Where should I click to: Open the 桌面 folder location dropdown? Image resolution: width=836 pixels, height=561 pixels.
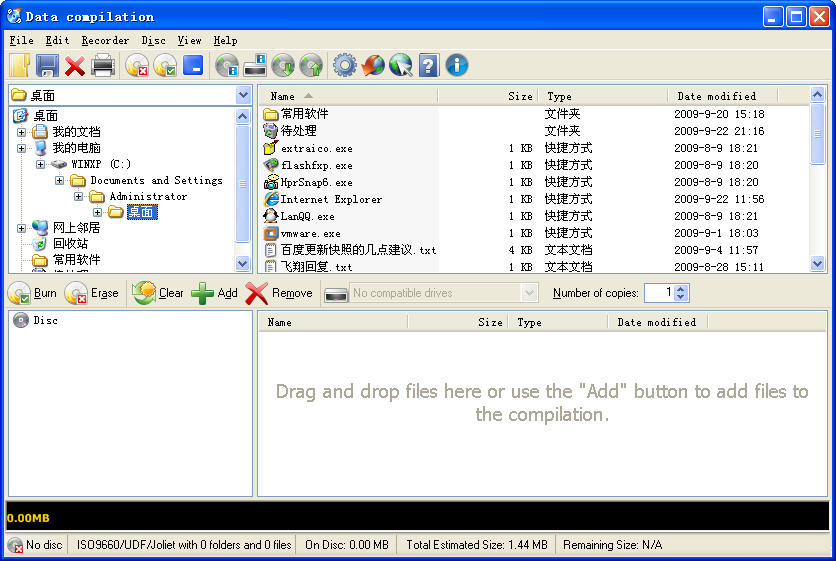243,95
